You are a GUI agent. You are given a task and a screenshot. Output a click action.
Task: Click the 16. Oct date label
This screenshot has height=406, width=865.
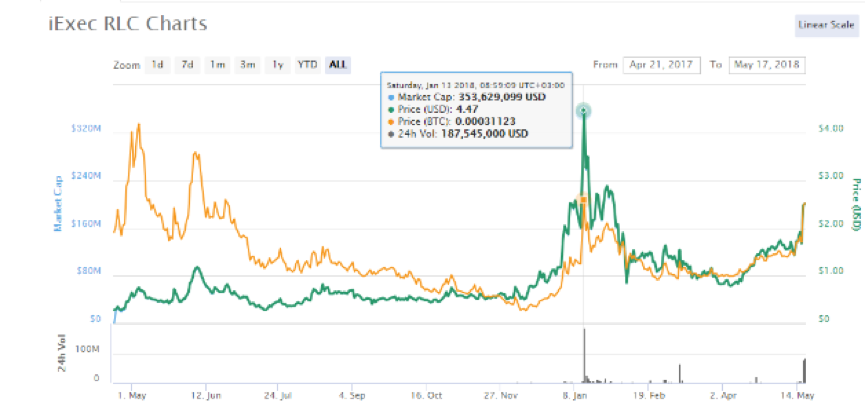click(427, 396)
